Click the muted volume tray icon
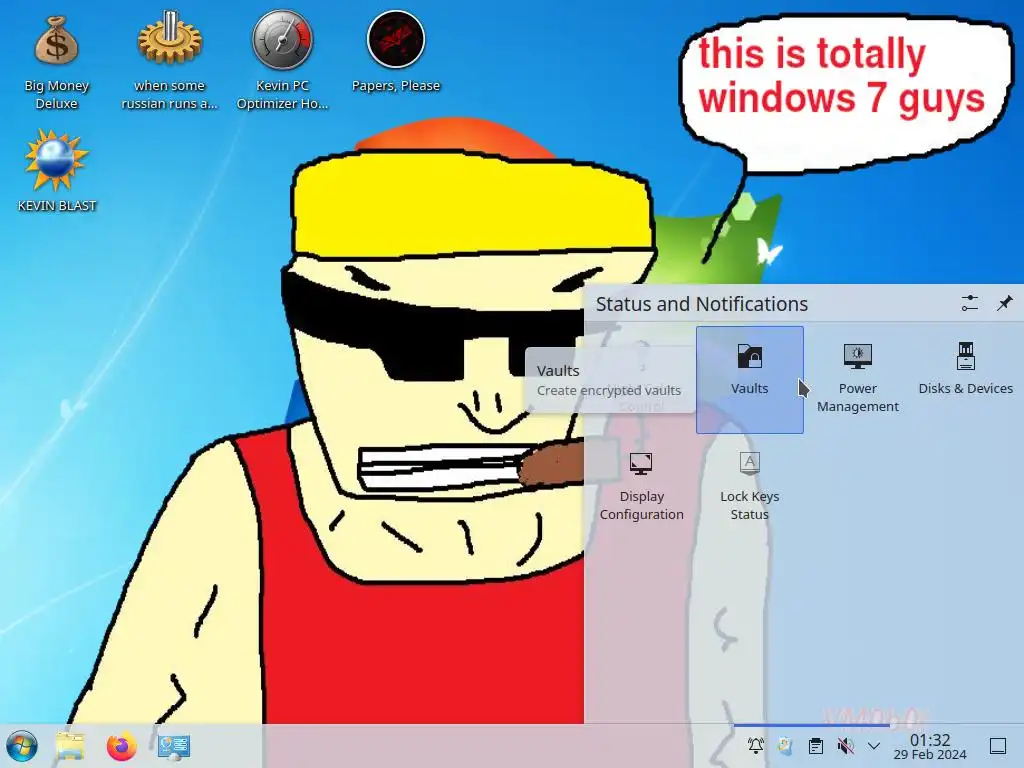1024x768 pixels. [x=845, y=746]
